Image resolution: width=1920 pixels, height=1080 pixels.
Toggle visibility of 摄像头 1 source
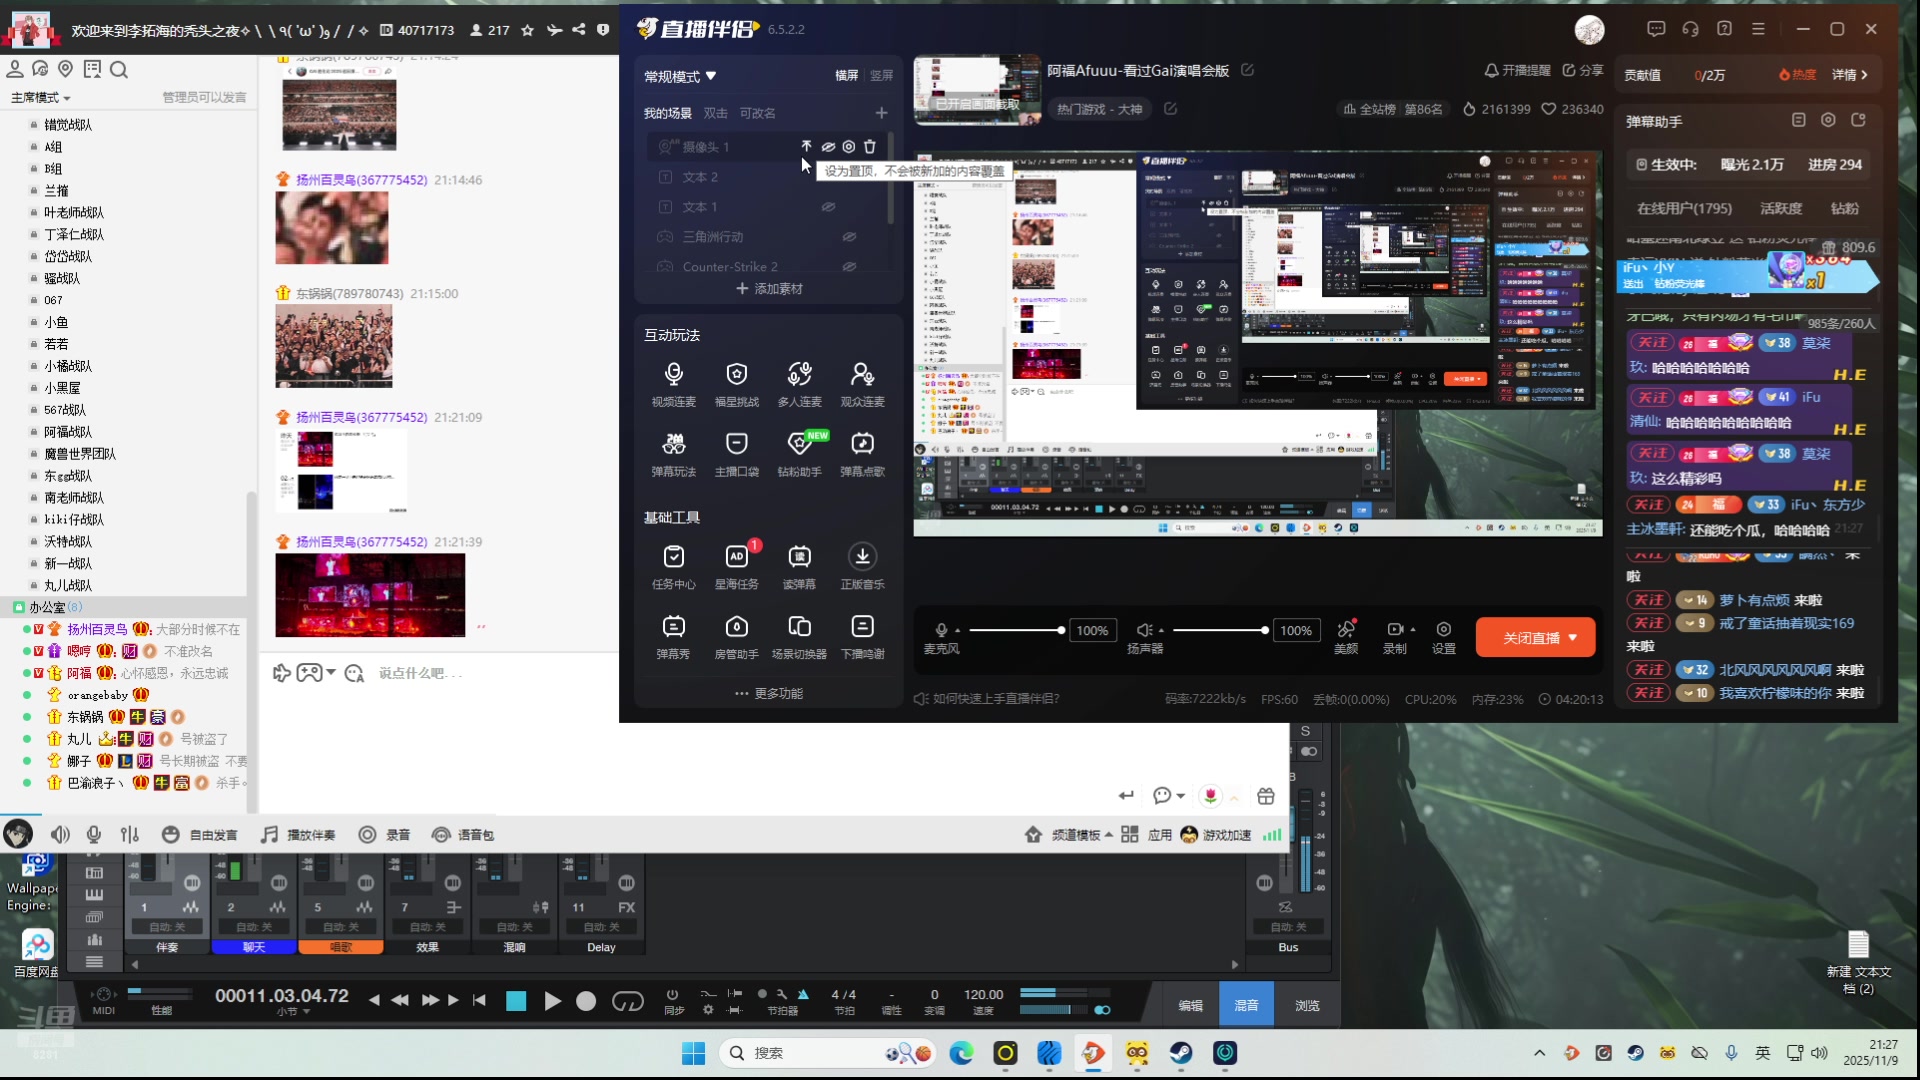828,147
